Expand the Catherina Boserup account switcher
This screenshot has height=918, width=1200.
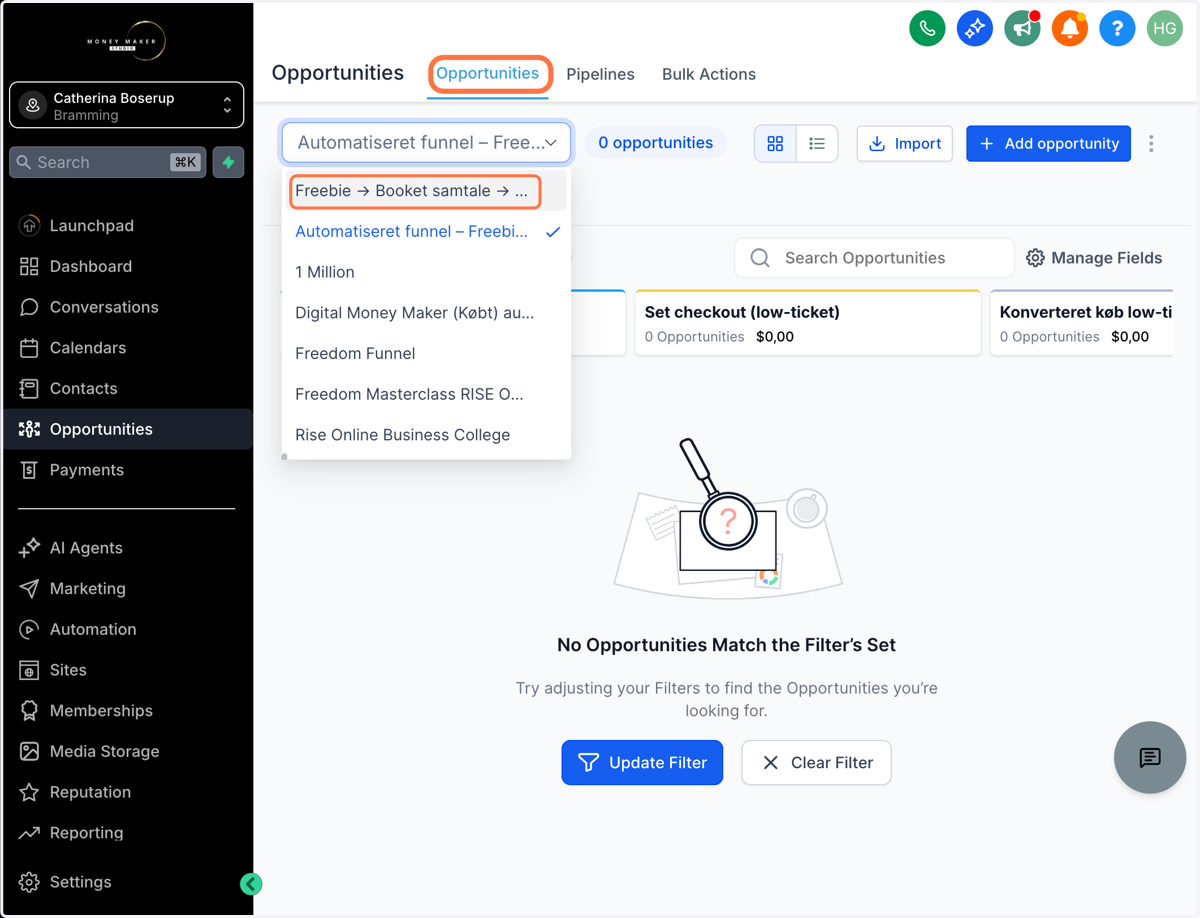pyautogui.click(x=127, y=105)
